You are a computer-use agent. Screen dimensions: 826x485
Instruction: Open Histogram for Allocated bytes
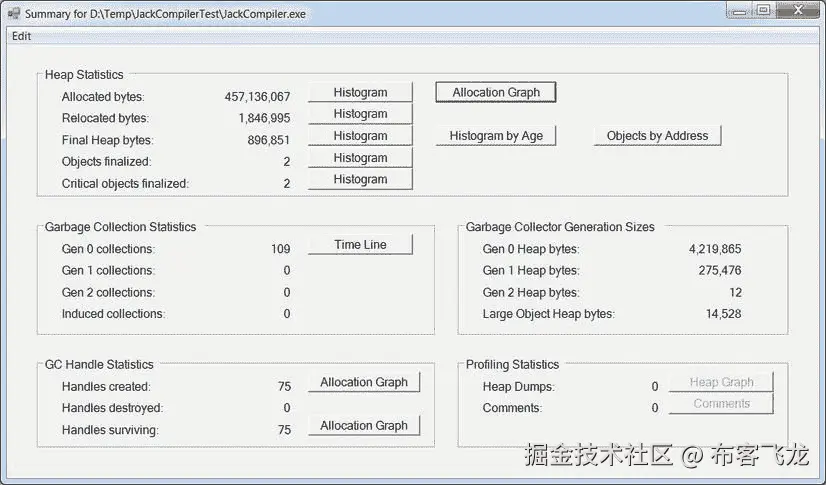coord(360,92)
